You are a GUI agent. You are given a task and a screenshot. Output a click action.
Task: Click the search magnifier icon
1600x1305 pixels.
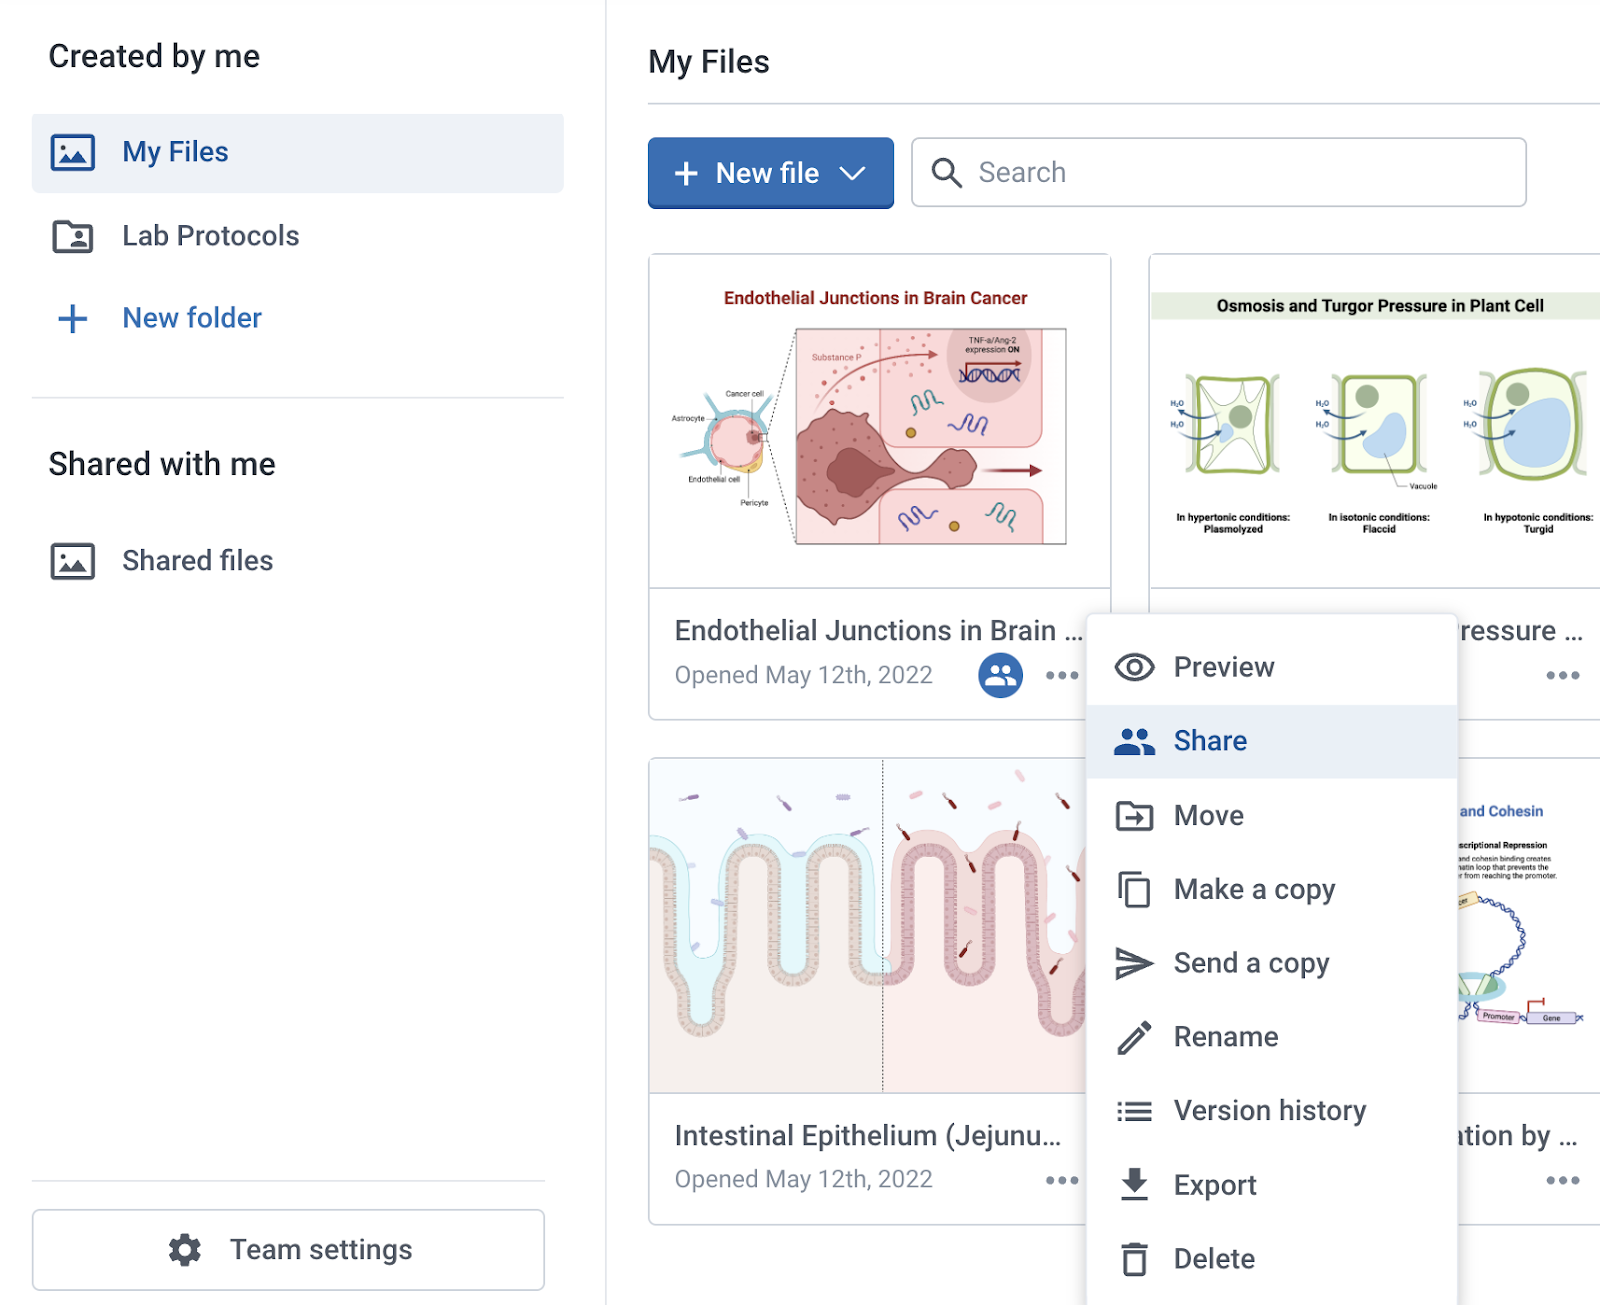tap(946, 172)
